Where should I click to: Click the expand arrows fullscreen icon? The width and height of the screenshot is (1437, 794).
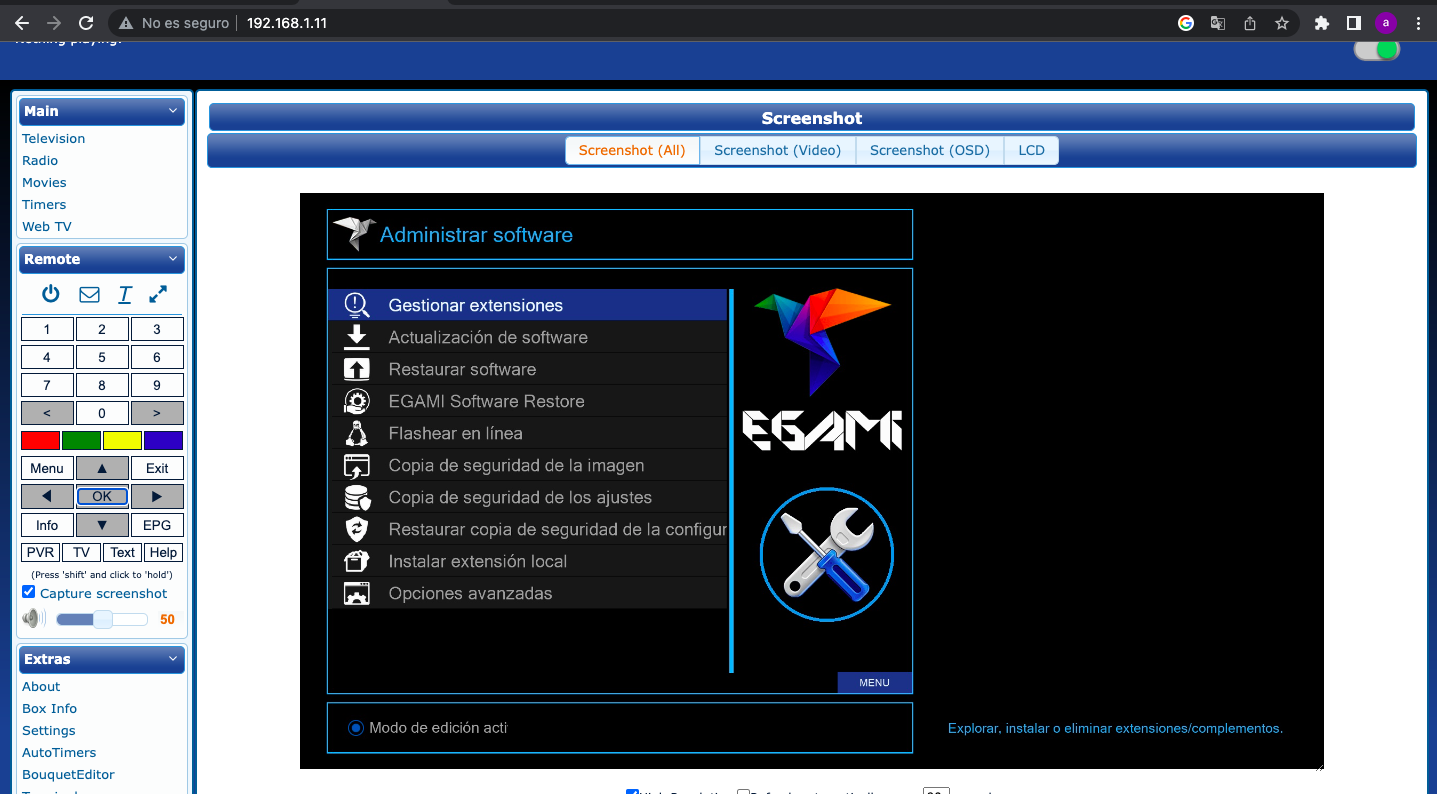158,294
